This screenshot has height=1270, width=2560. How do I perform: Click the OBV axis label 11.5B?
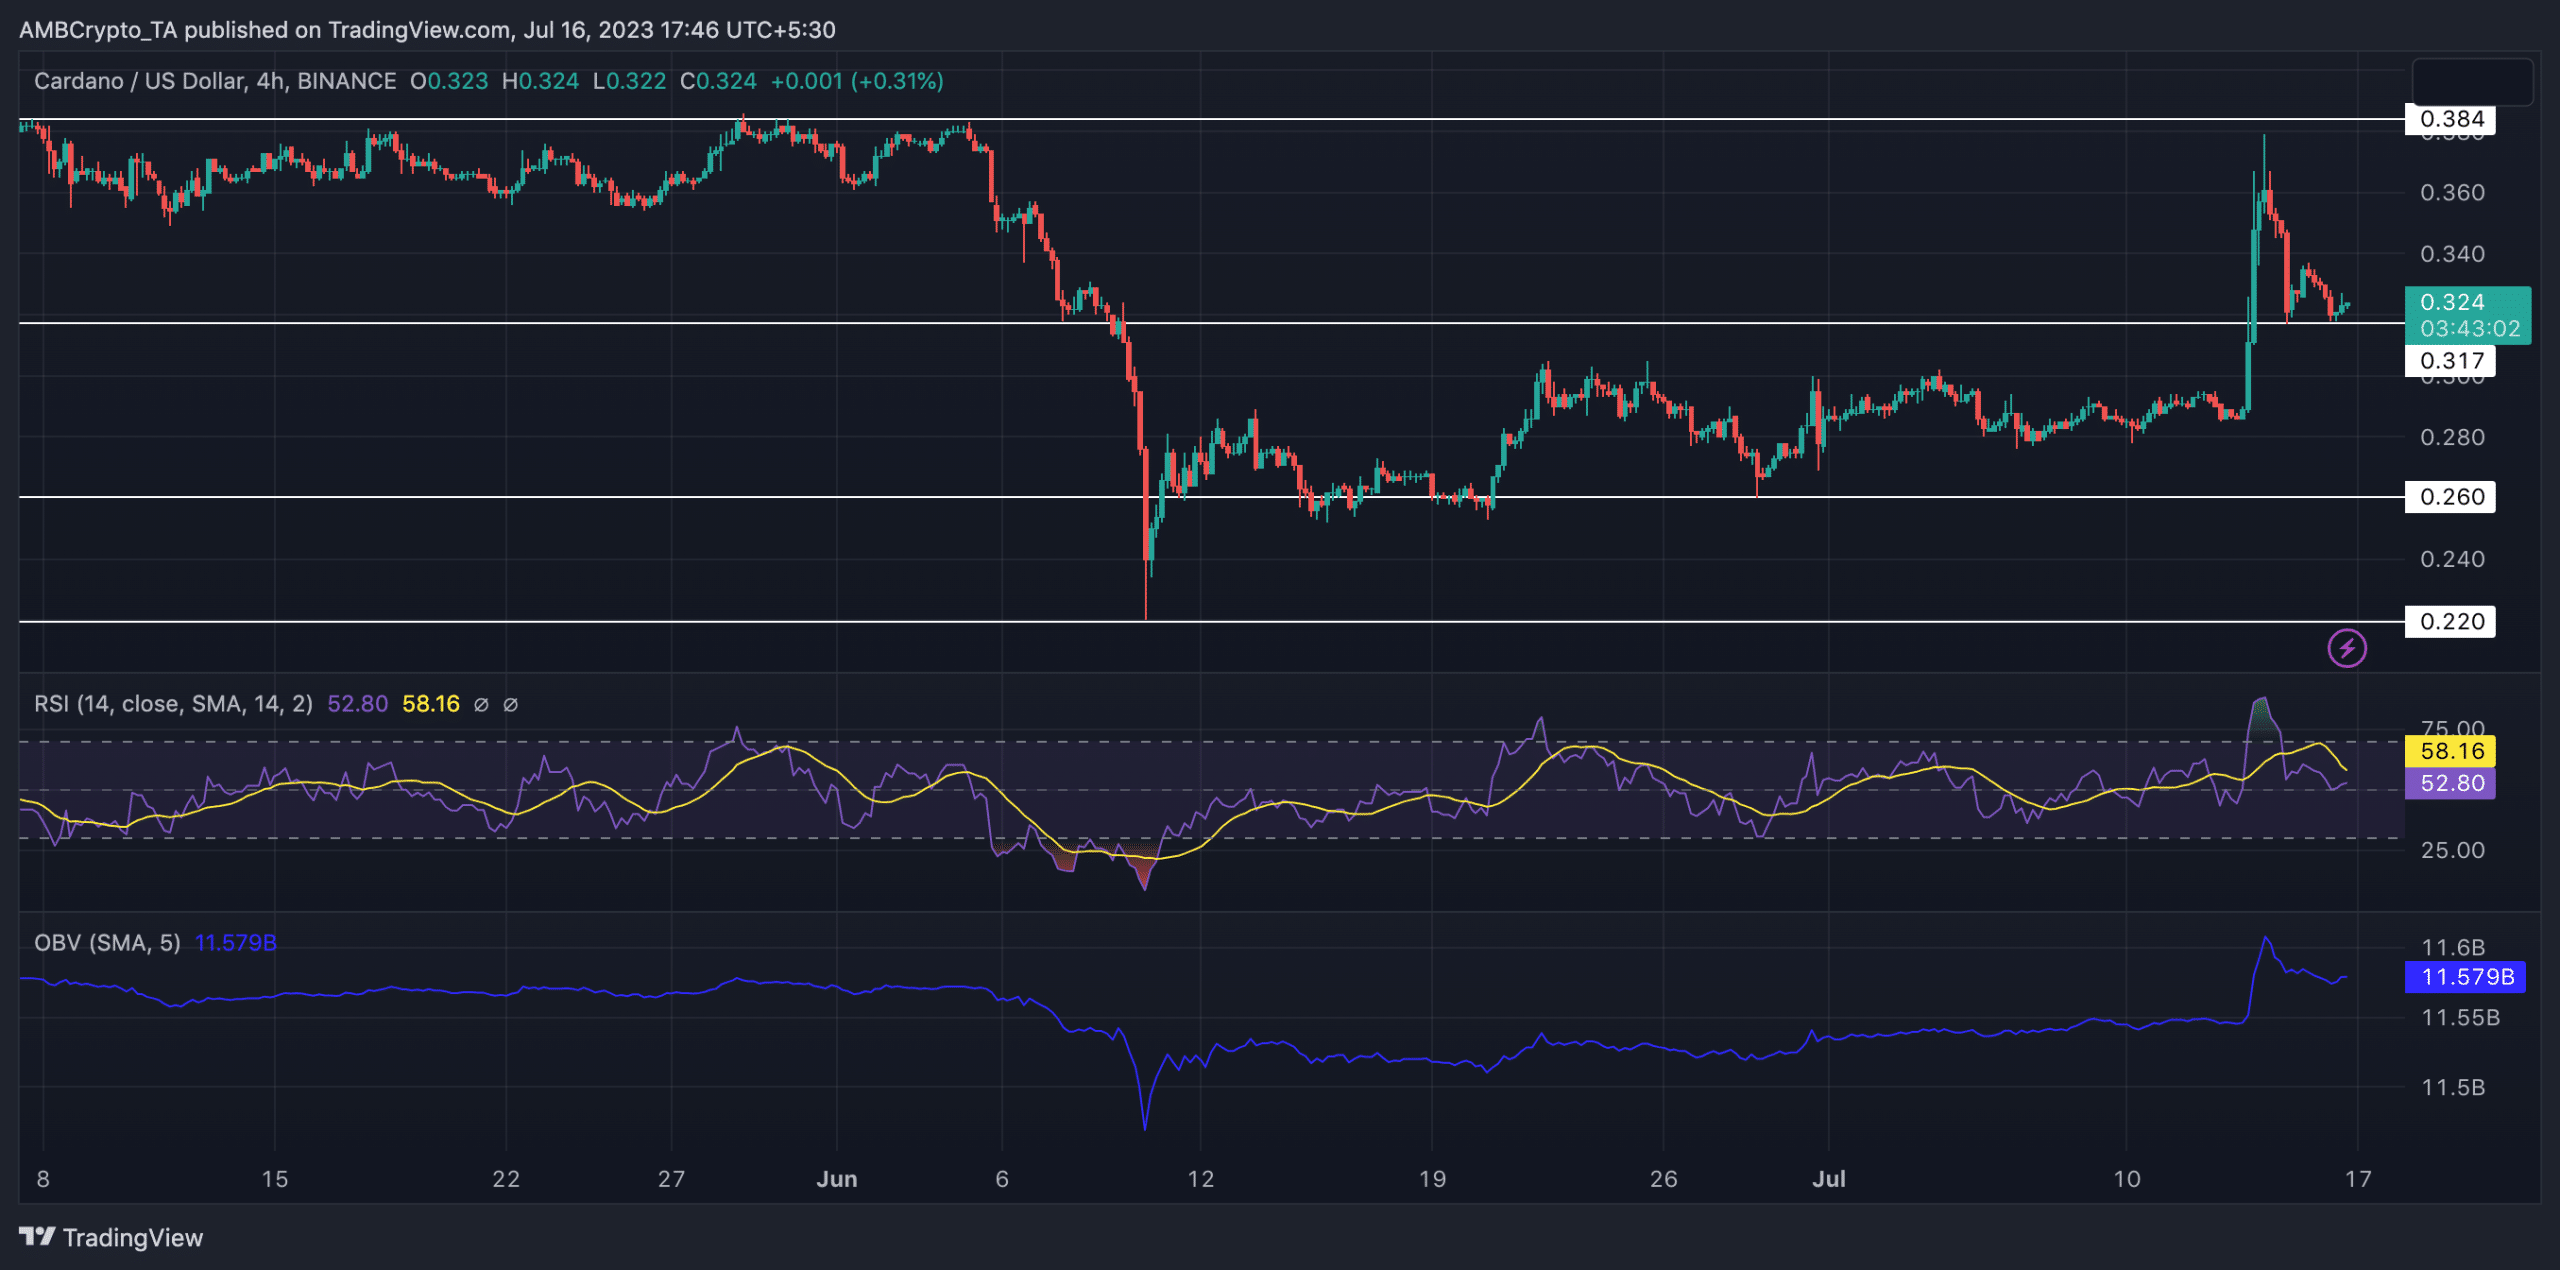[2453, 1087]
